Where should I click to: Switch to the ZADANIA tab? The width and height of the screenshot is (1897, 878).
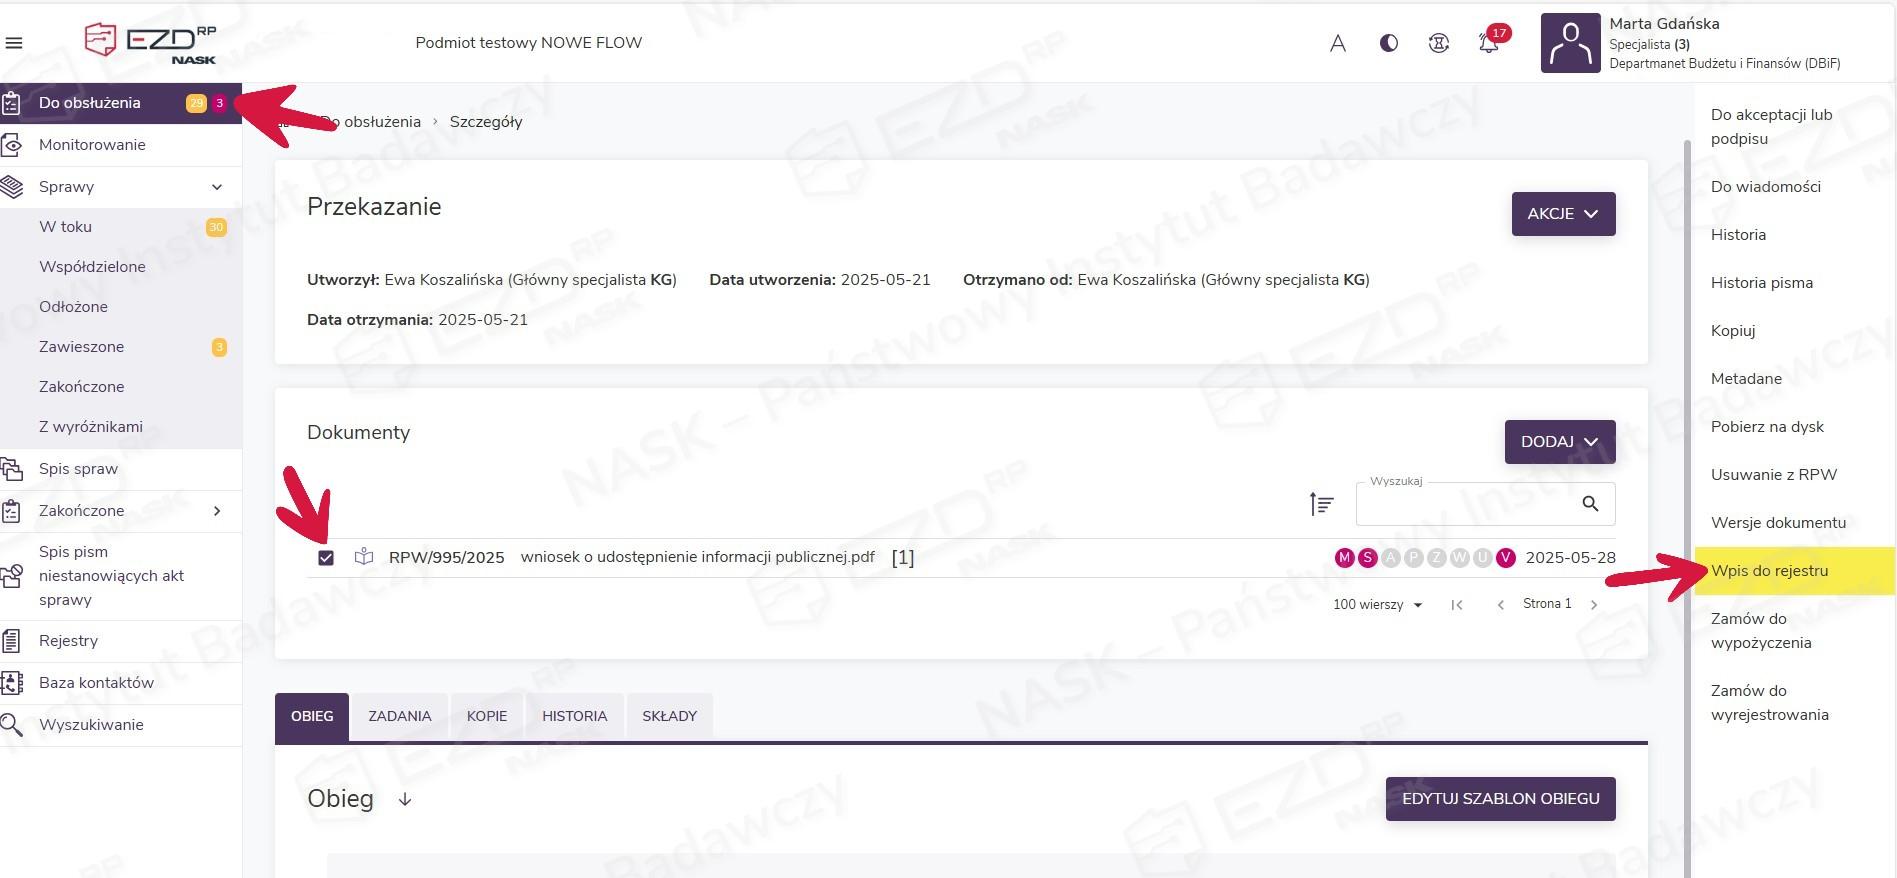click(x=399, y=716)
